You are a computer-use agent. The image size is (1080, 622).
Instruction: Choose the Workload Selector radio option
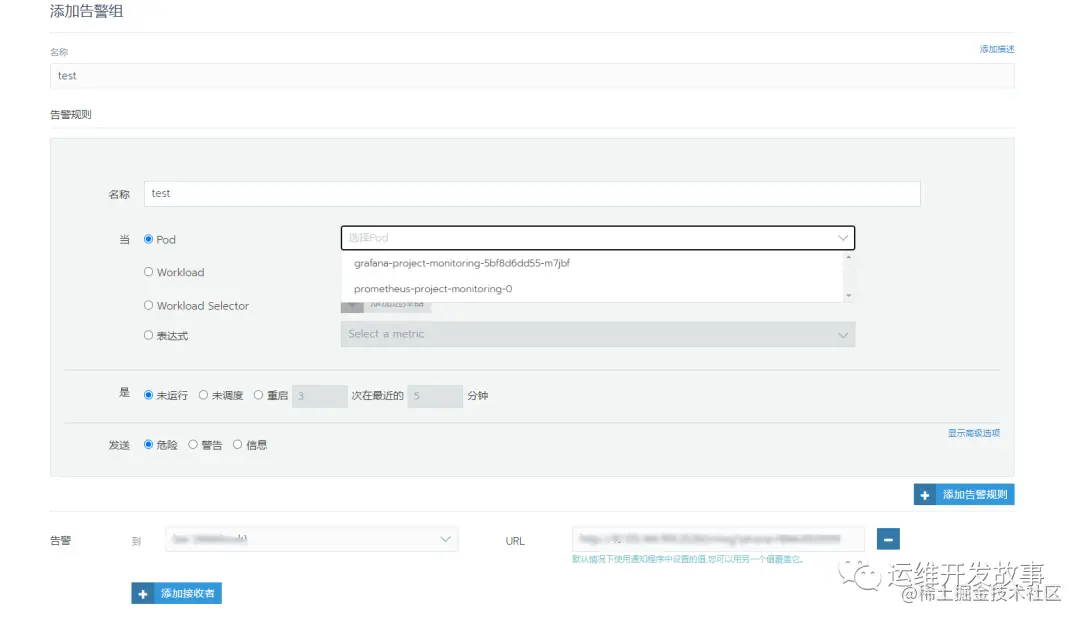point(148,305)
